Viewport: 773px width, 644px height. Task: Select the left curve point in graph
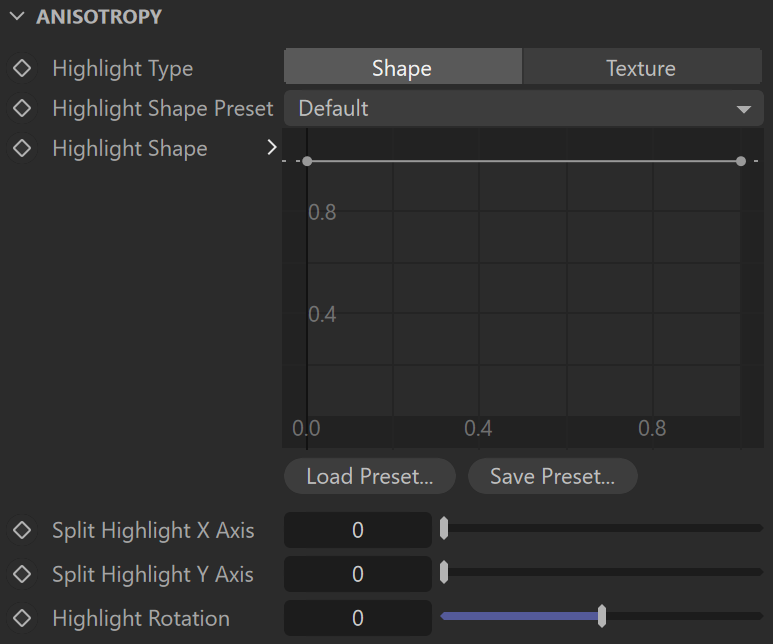pyautogui.click(x=307, y=161)
